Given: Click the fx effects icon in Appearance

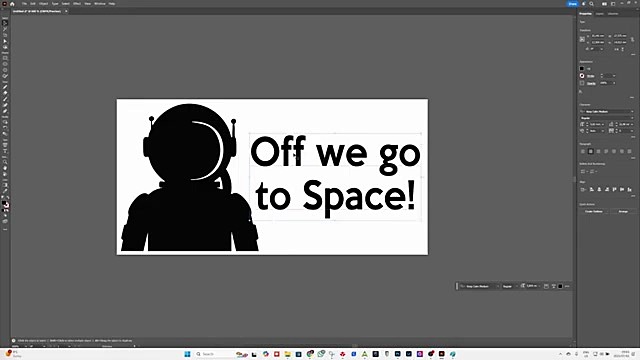Looking at the screenshot, I should pos(580,91).
